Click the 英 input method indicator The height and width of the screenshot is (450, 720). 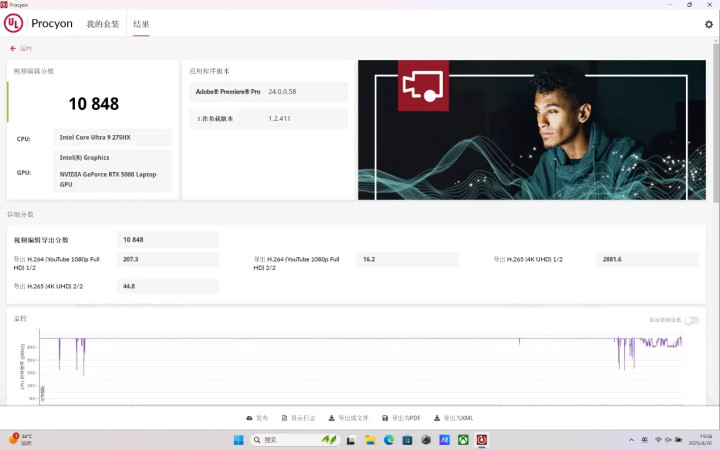(x=645, y=440)
